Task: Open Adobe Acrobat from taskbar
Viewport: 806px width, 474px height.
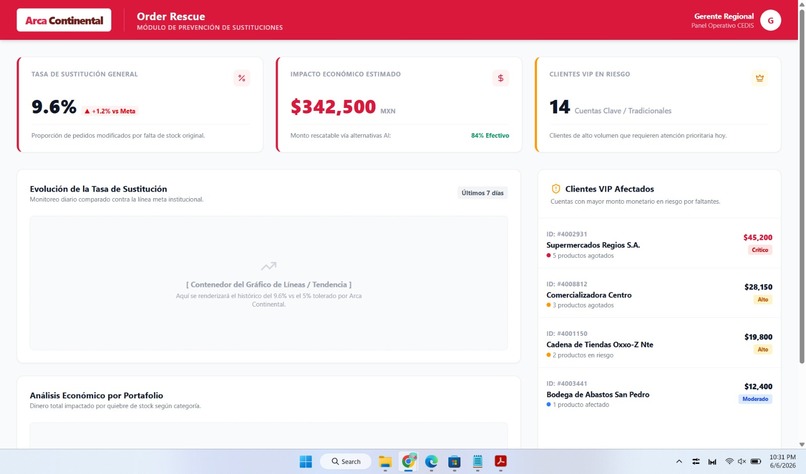Action: click(501, 462)
